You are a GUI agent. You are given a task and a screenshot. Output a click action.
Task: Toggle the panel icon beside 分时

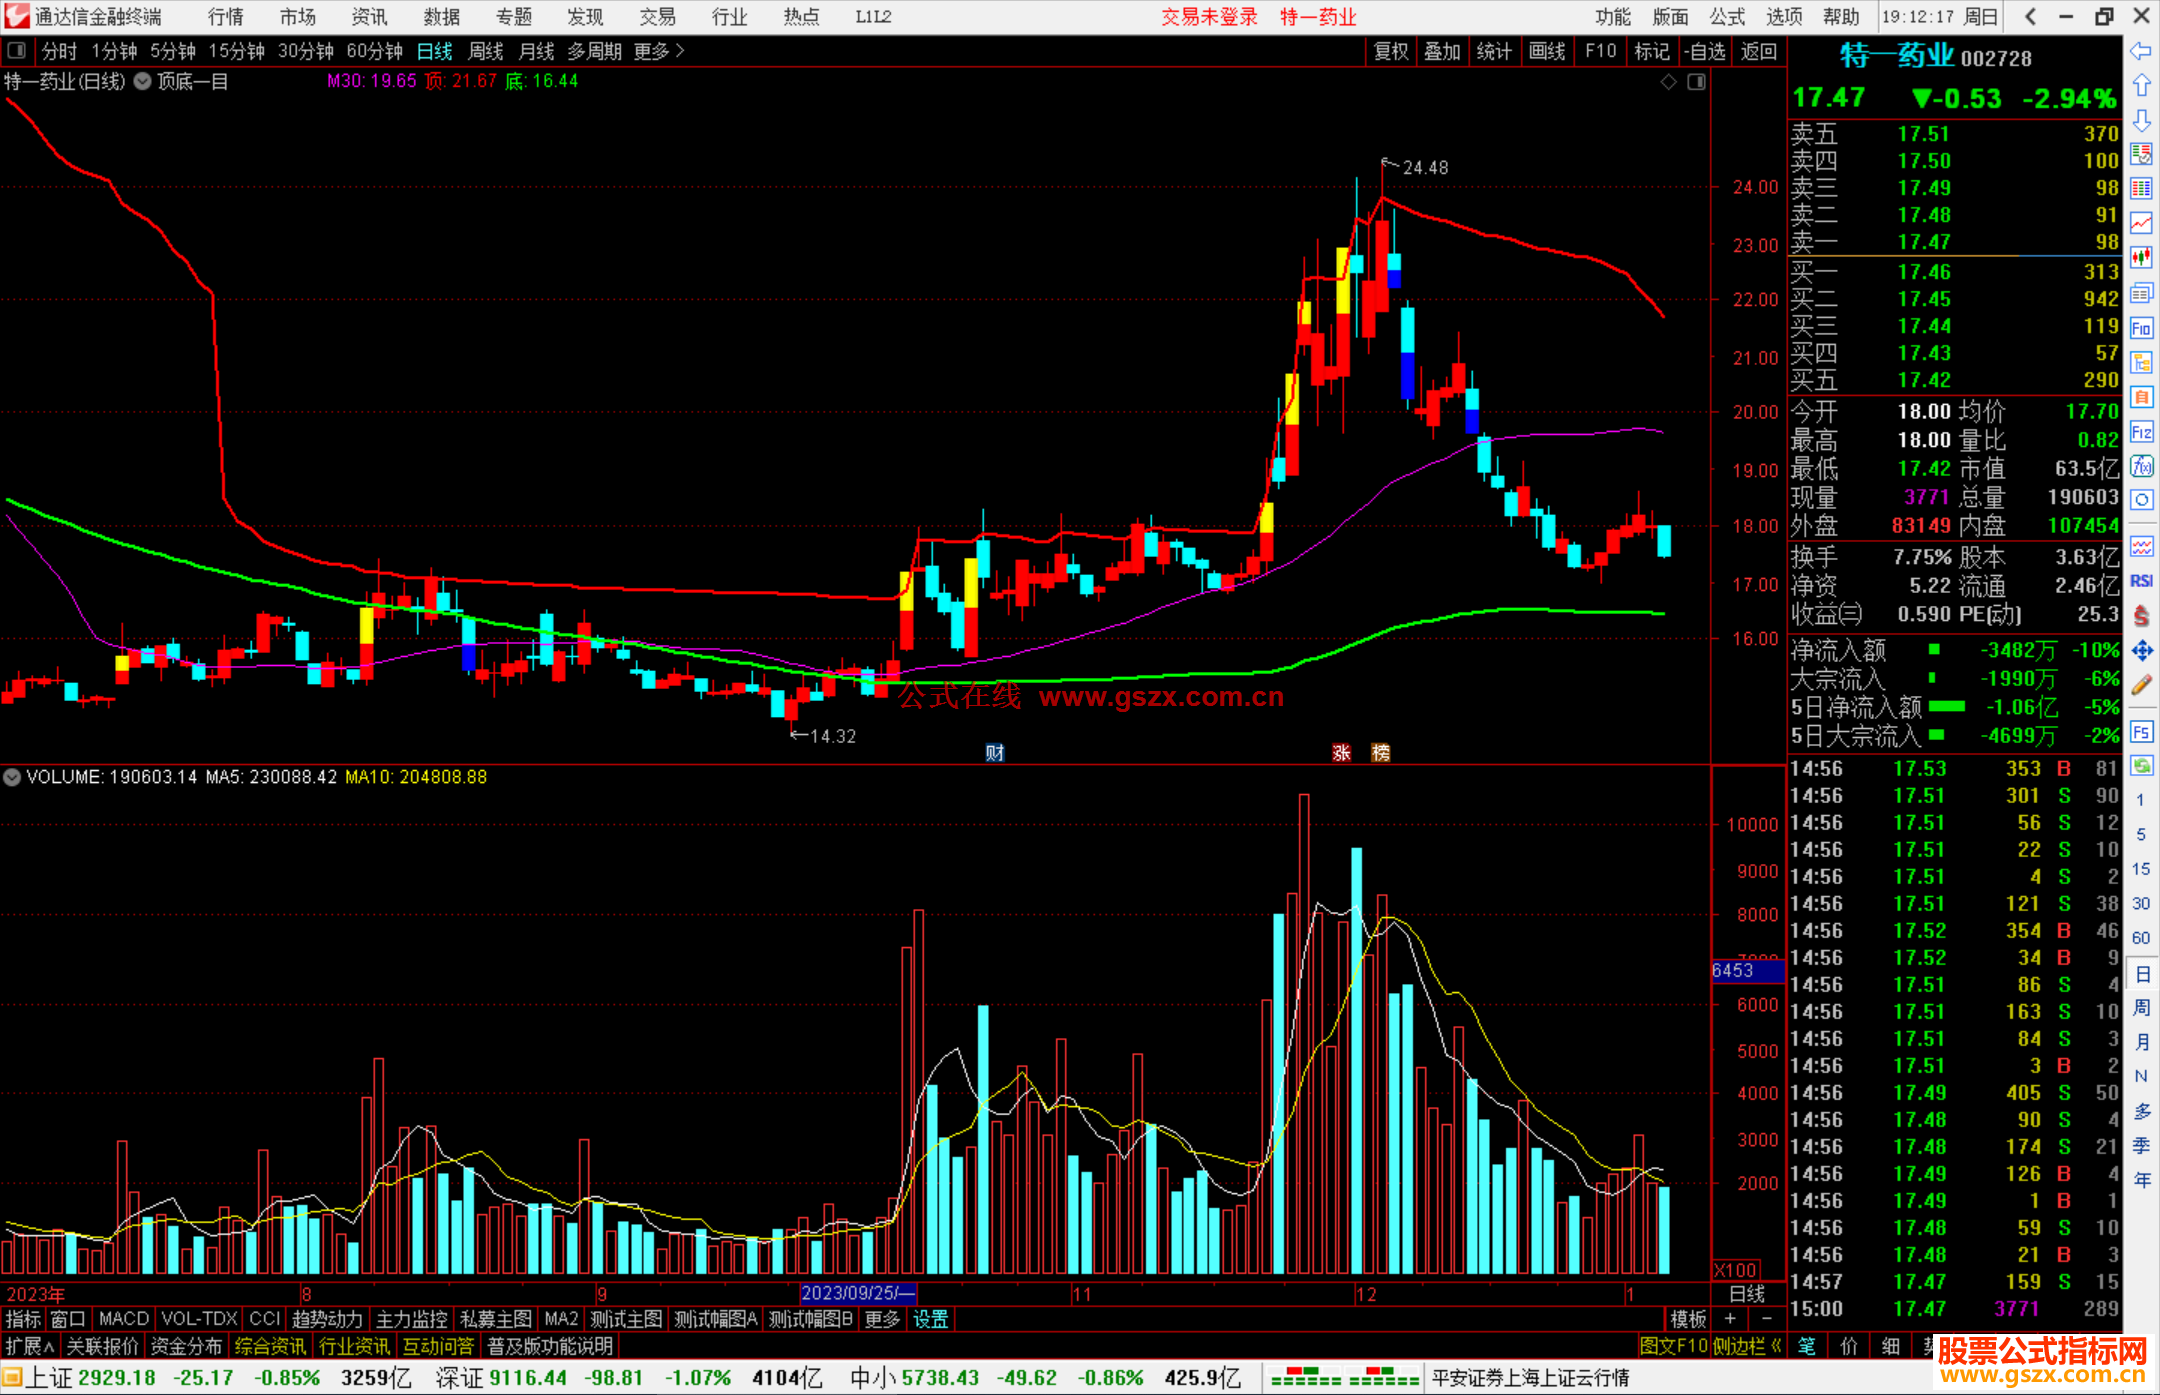pos(17,50)
